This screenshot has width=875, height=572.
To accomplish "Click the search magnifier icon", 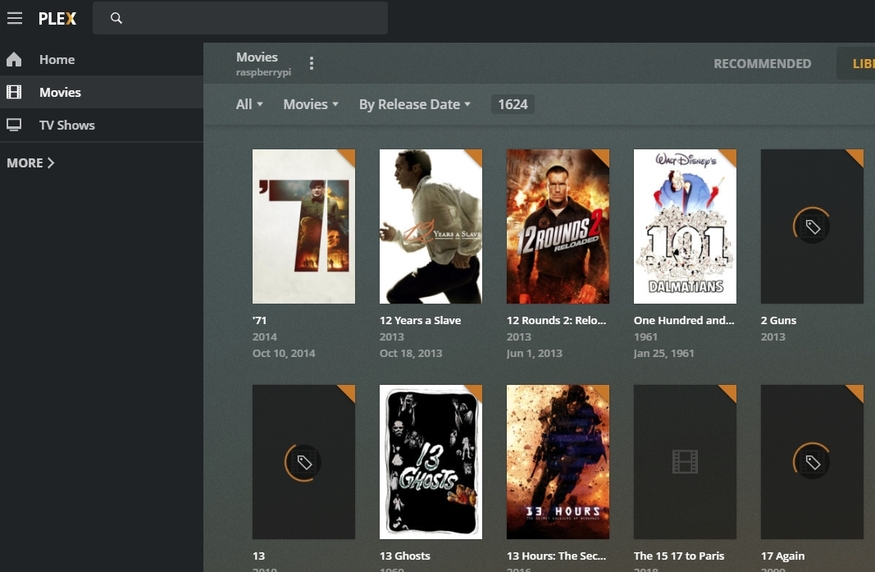I will pos(116,18).
